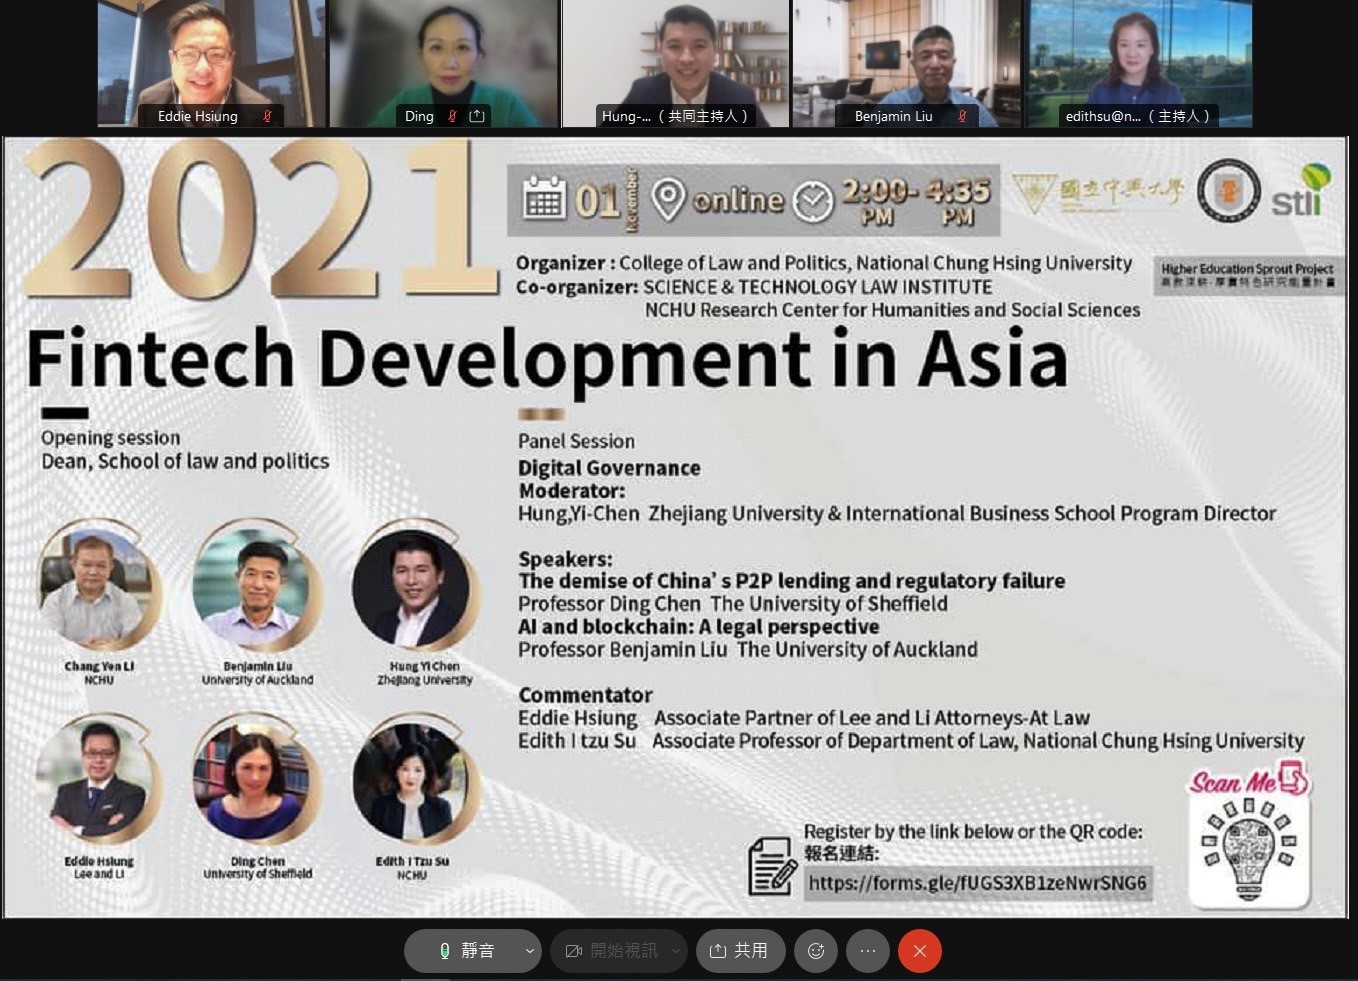Click the Scan Me QR code
Screen dimensions: 1358x981
tap(1249, 849)
